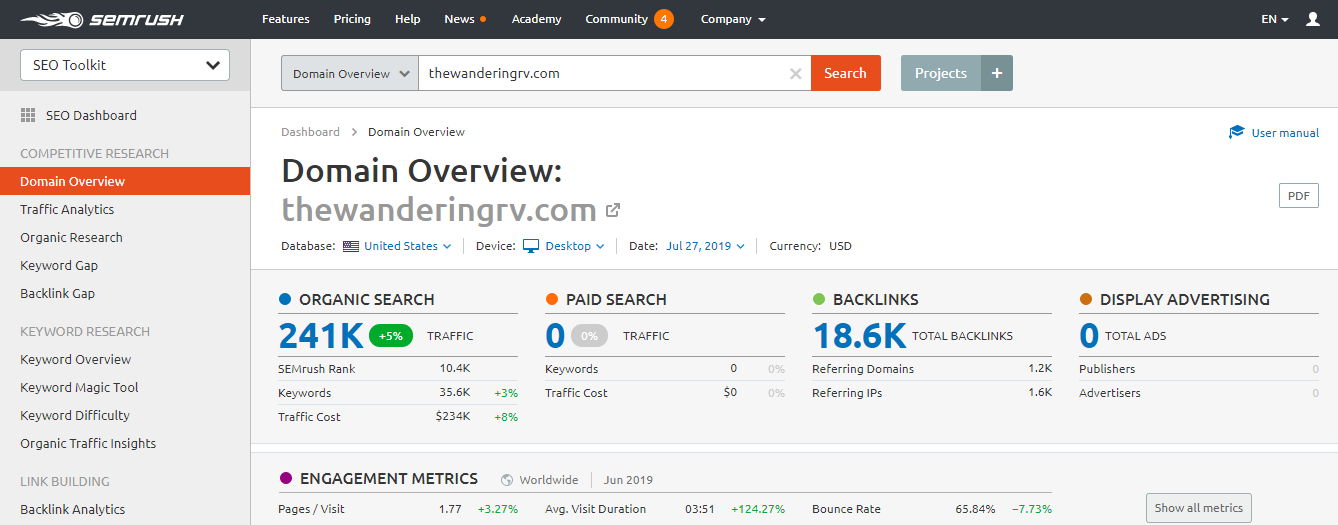The width and height of the screenshot is (1338, 525).
Task: Click the BACKLINKS section heading
Action: pyautogui.click(x=876, y=299)
